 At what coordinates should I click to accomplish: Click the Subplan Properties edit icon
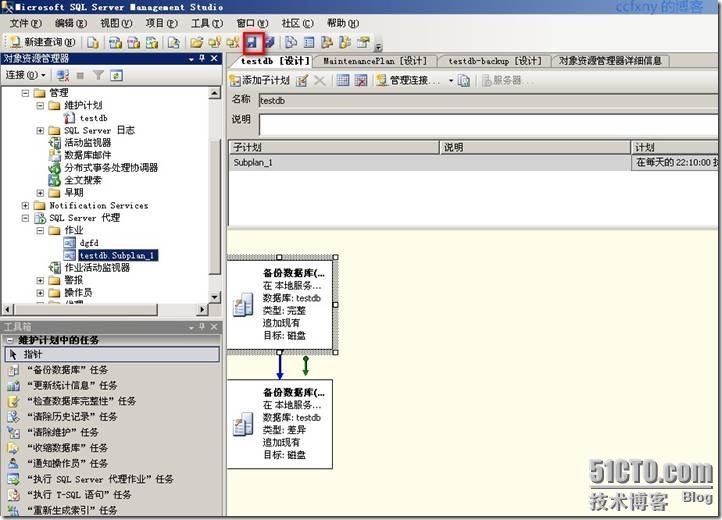click(302, 81)
